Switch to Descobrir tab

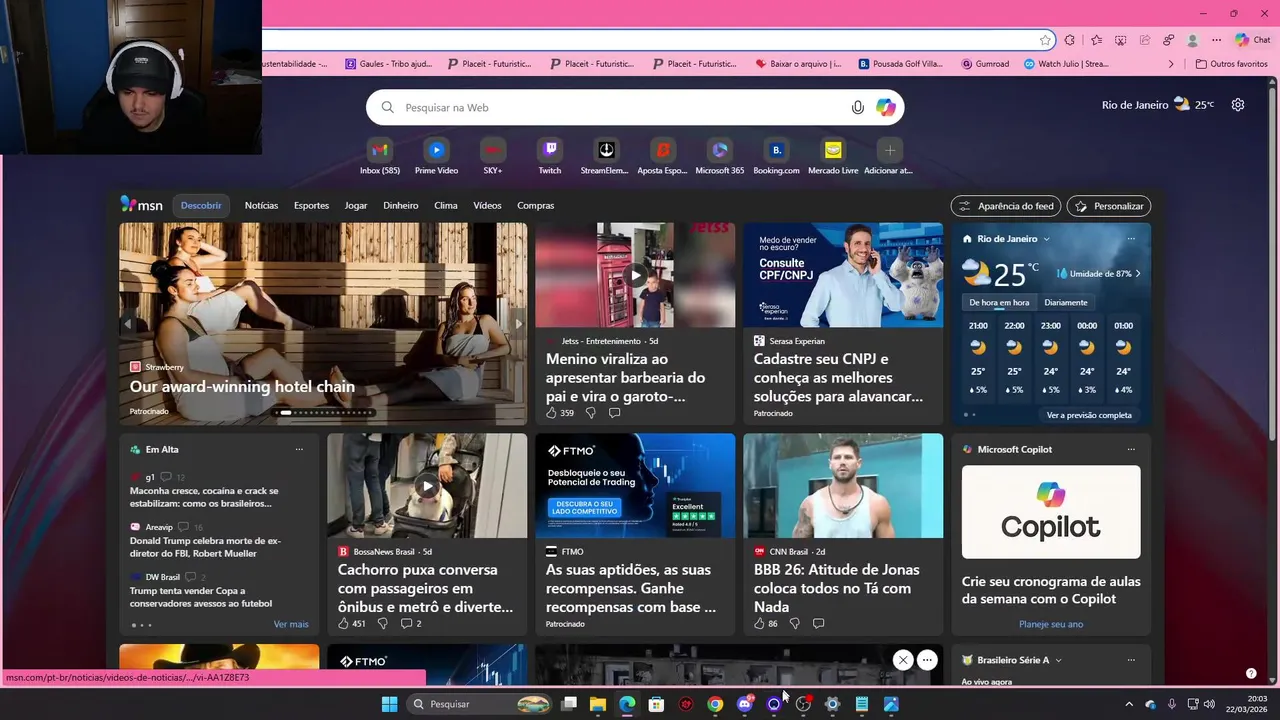201,205
